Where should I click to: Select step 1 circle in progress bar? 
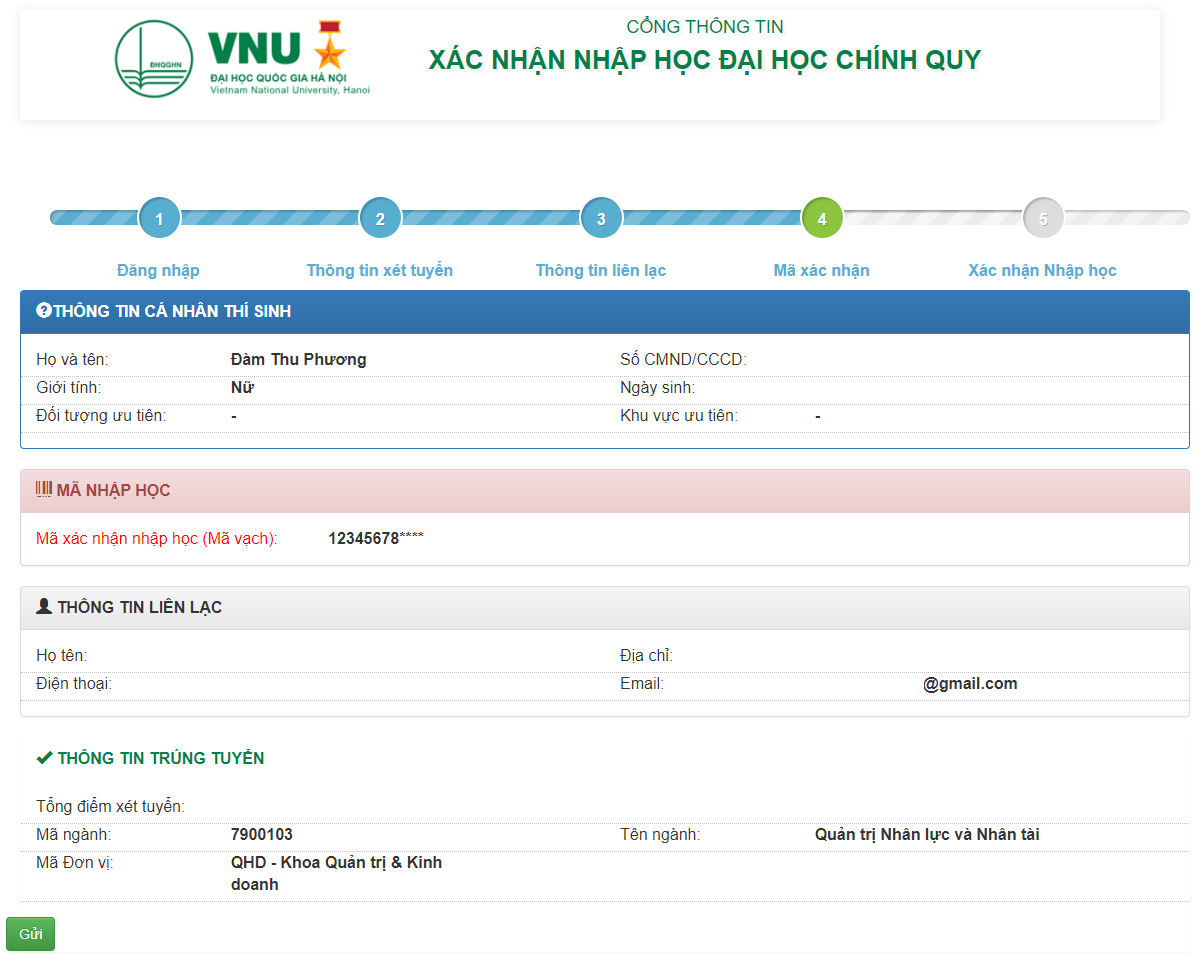coord(159,218)
